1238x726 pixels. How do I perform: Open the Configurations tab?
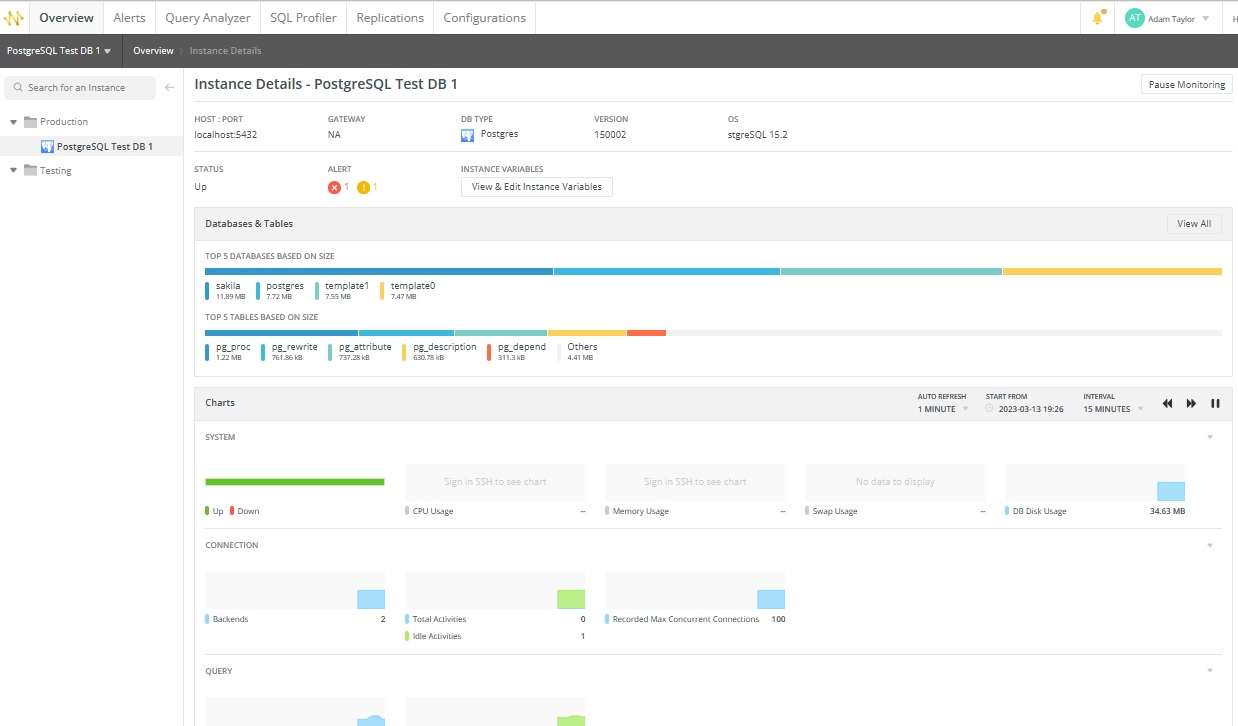pos(484,18)
